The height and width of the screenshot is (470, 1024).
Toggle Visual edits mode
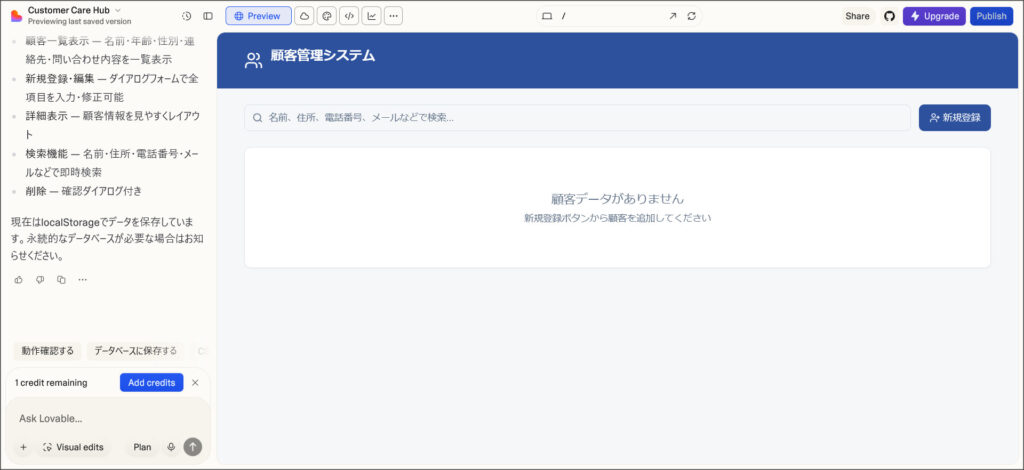coord(73,447)
